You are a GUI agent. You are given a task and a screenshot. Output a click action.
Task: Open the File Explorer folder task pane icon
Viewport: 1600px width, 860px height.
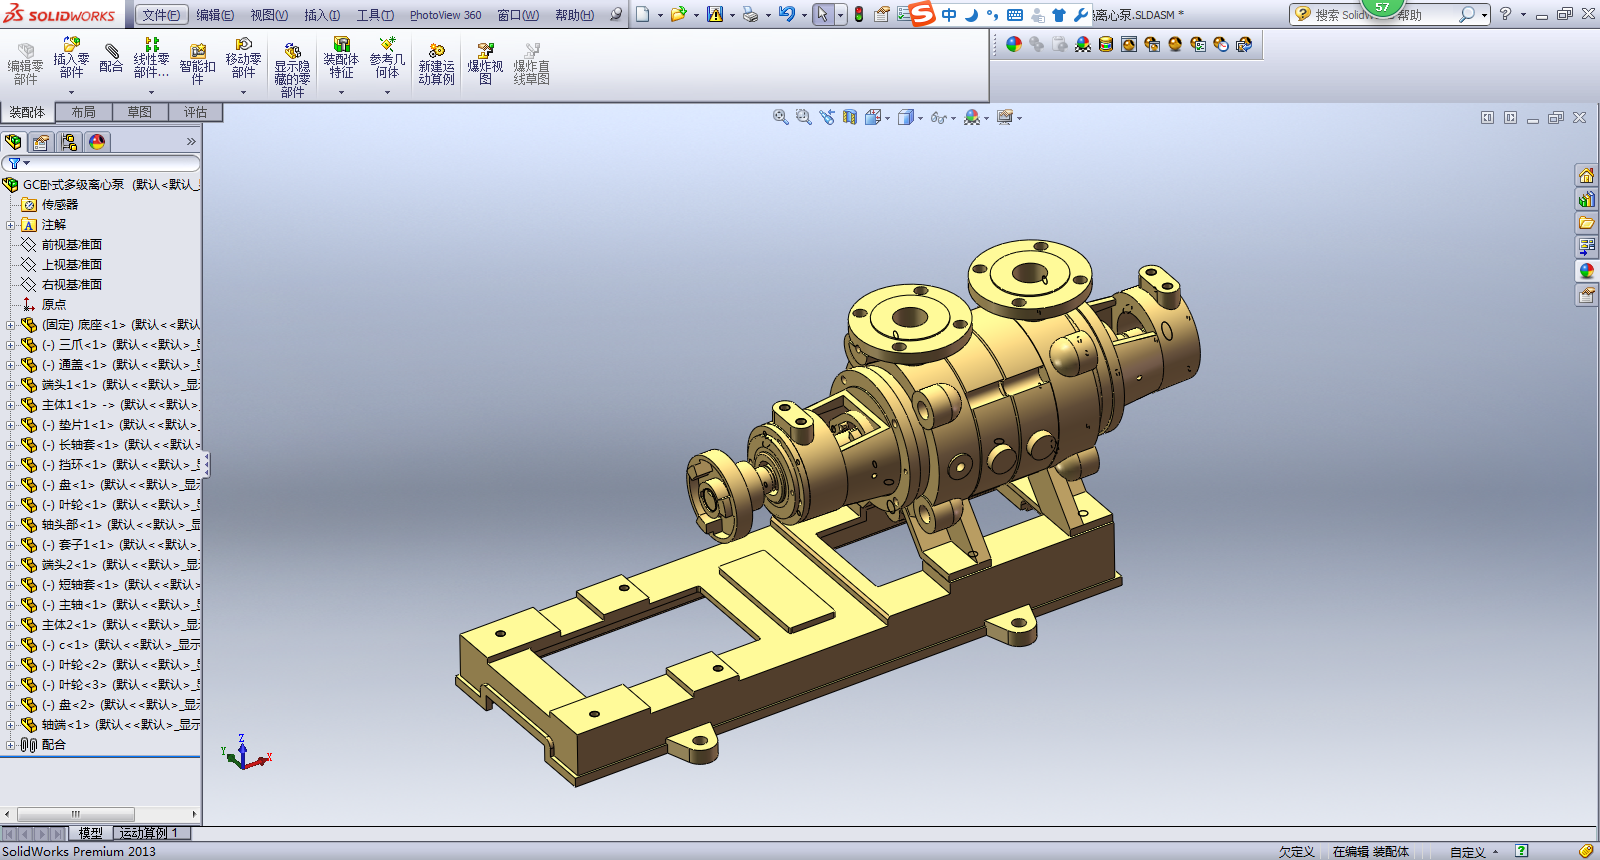[1586, 222]
